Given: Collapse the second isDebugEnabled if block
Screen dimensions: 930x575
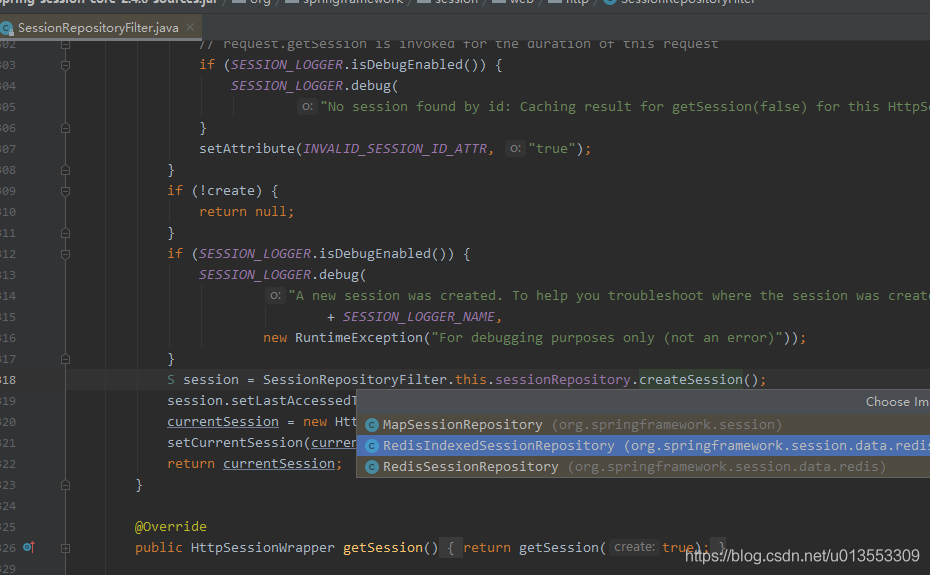Looking at the screenshot, I should (66, 254).
